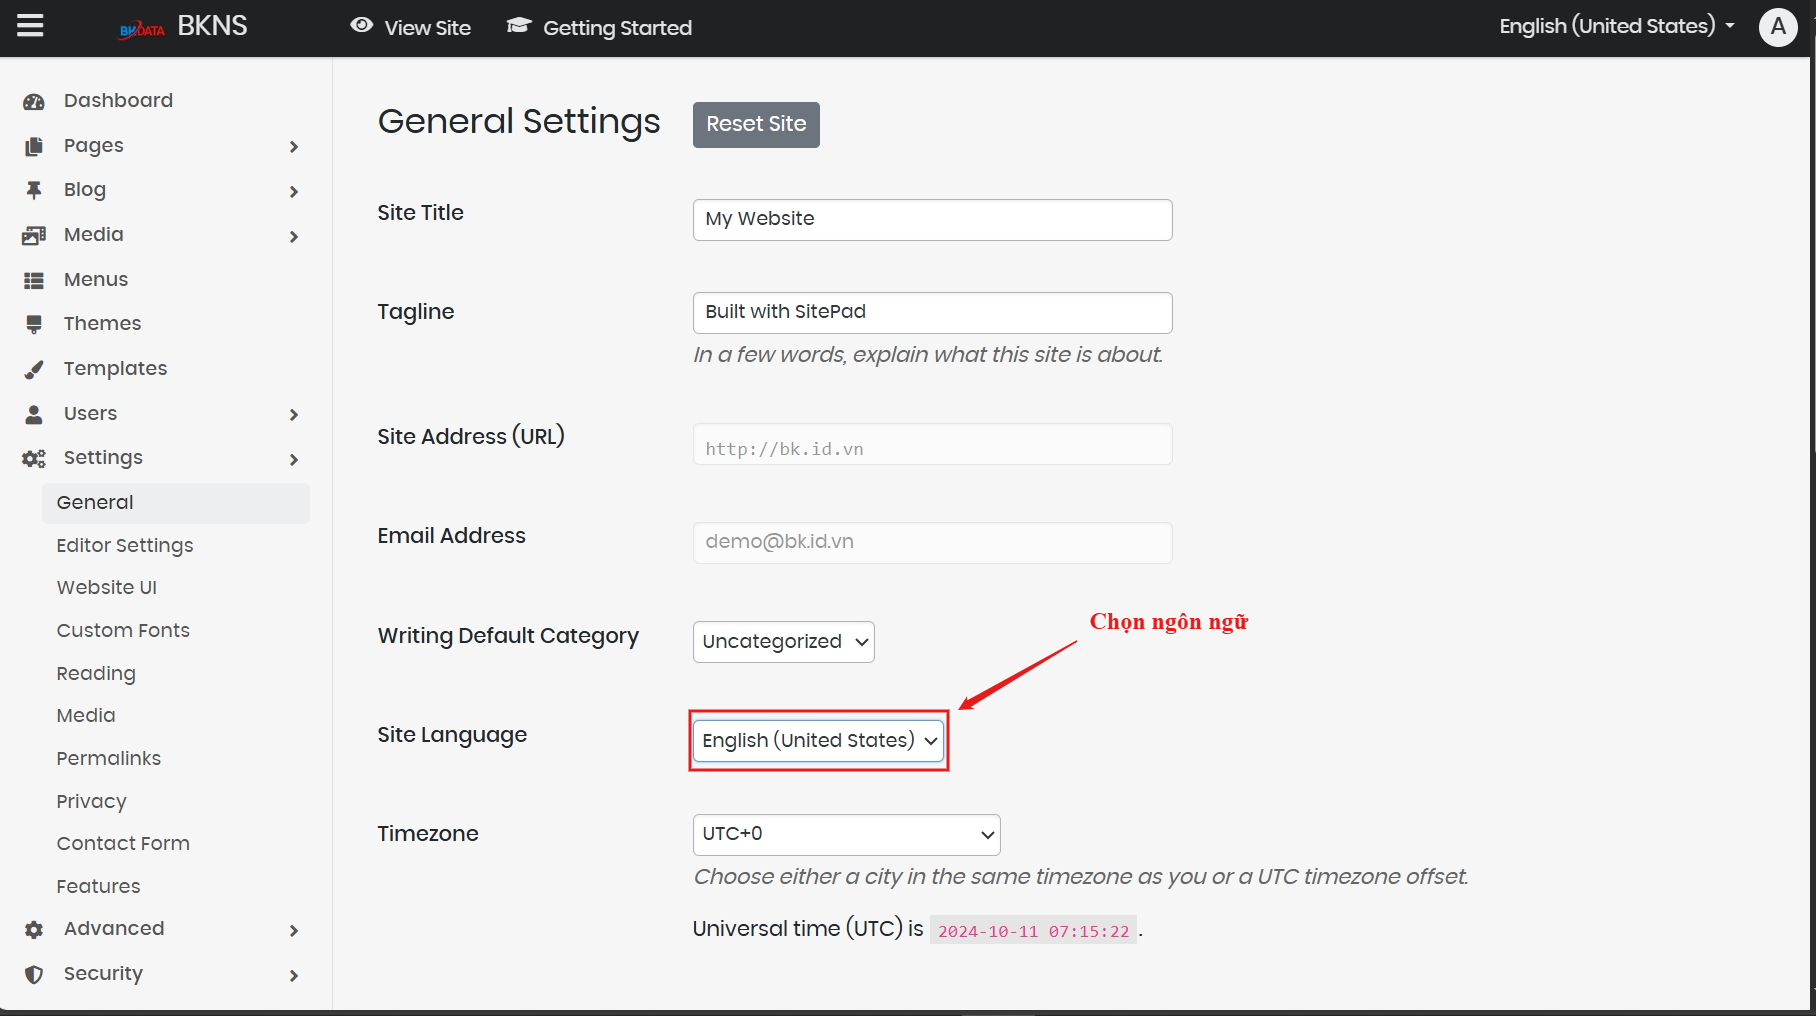Open the Themes sidebar item
Image resolution: width=1816 pixels, height=1016 pixels.
[102, 323]
